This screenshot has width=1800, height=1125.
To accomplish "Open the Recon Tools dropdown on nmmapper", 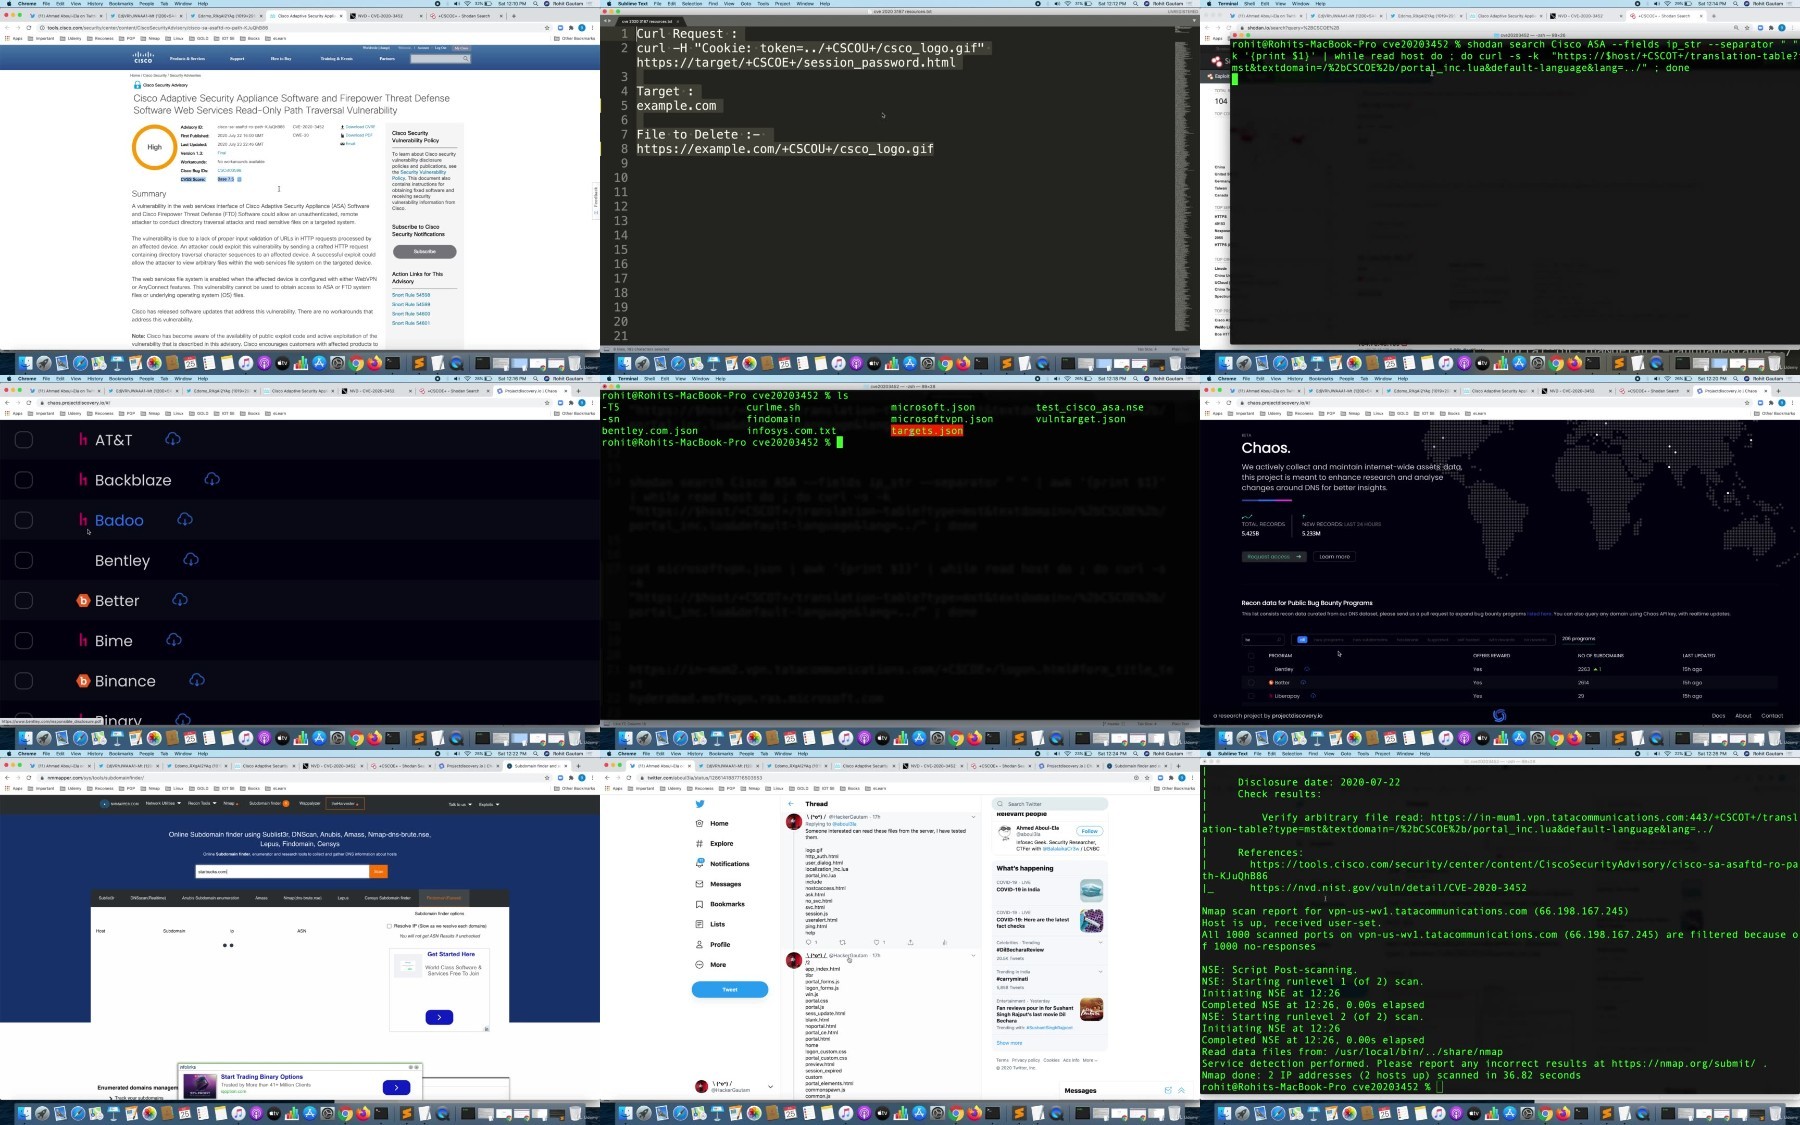I will pyautogui.click(x=201, y=803).
